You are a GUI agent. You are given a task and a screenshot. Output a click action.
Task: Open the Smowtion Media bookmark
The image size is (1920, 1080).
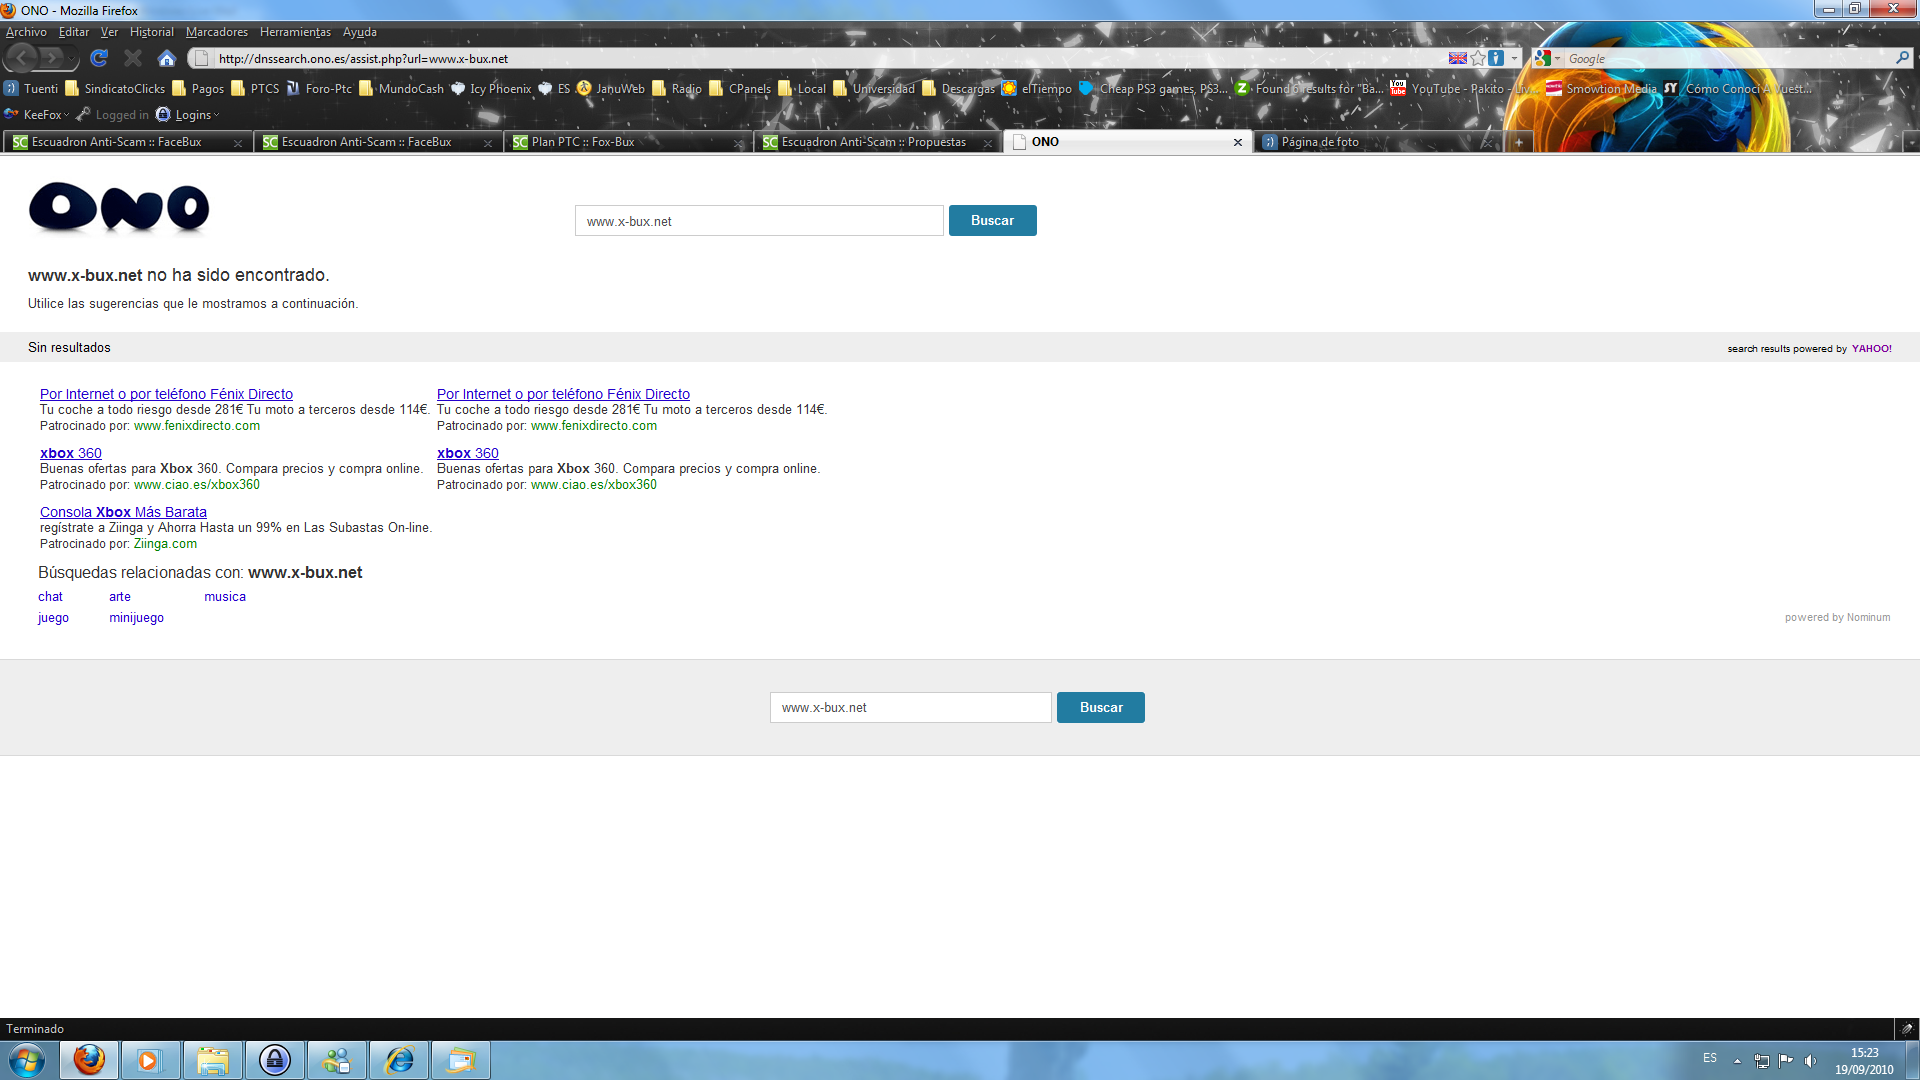tap(1601, 88)
